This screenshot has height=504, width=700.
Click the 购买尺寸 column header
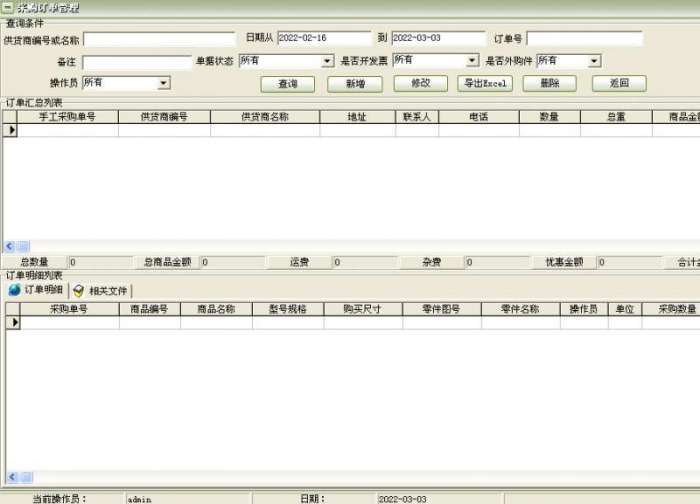(x=363, y=309)
